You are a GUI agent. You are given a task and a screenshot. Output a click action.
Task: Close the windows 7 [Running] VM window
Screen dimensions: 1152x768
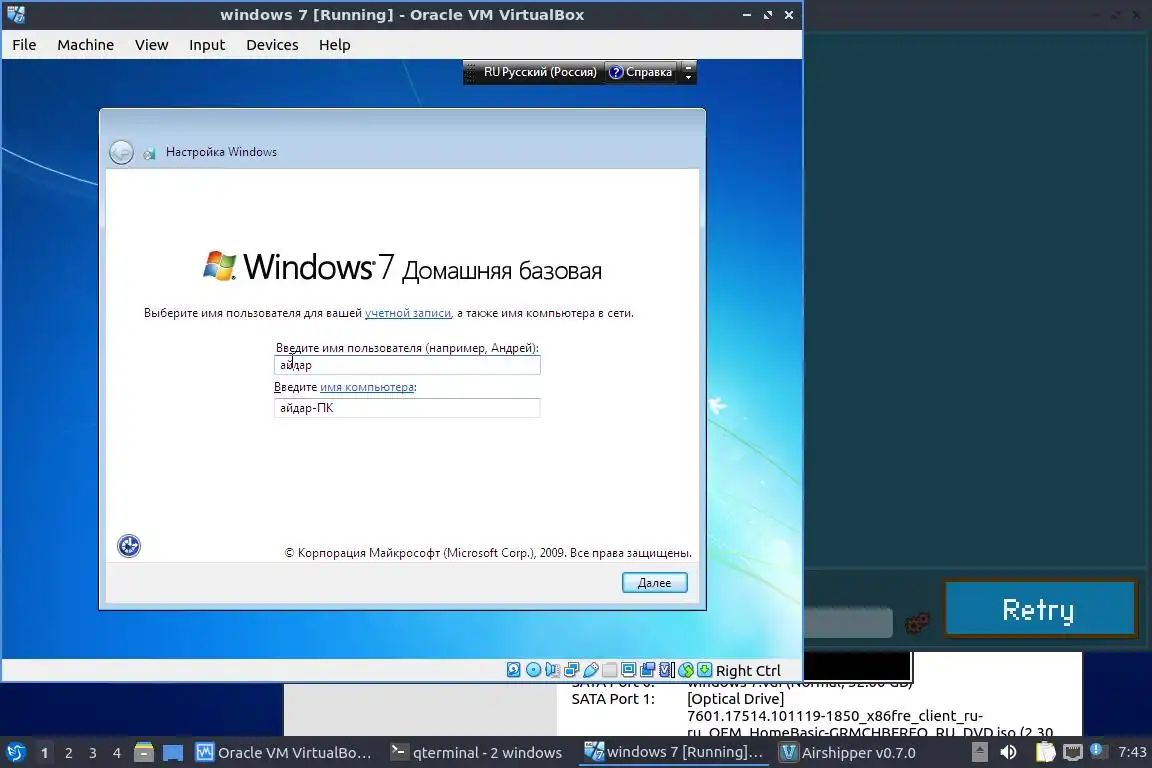pos(789,15)
